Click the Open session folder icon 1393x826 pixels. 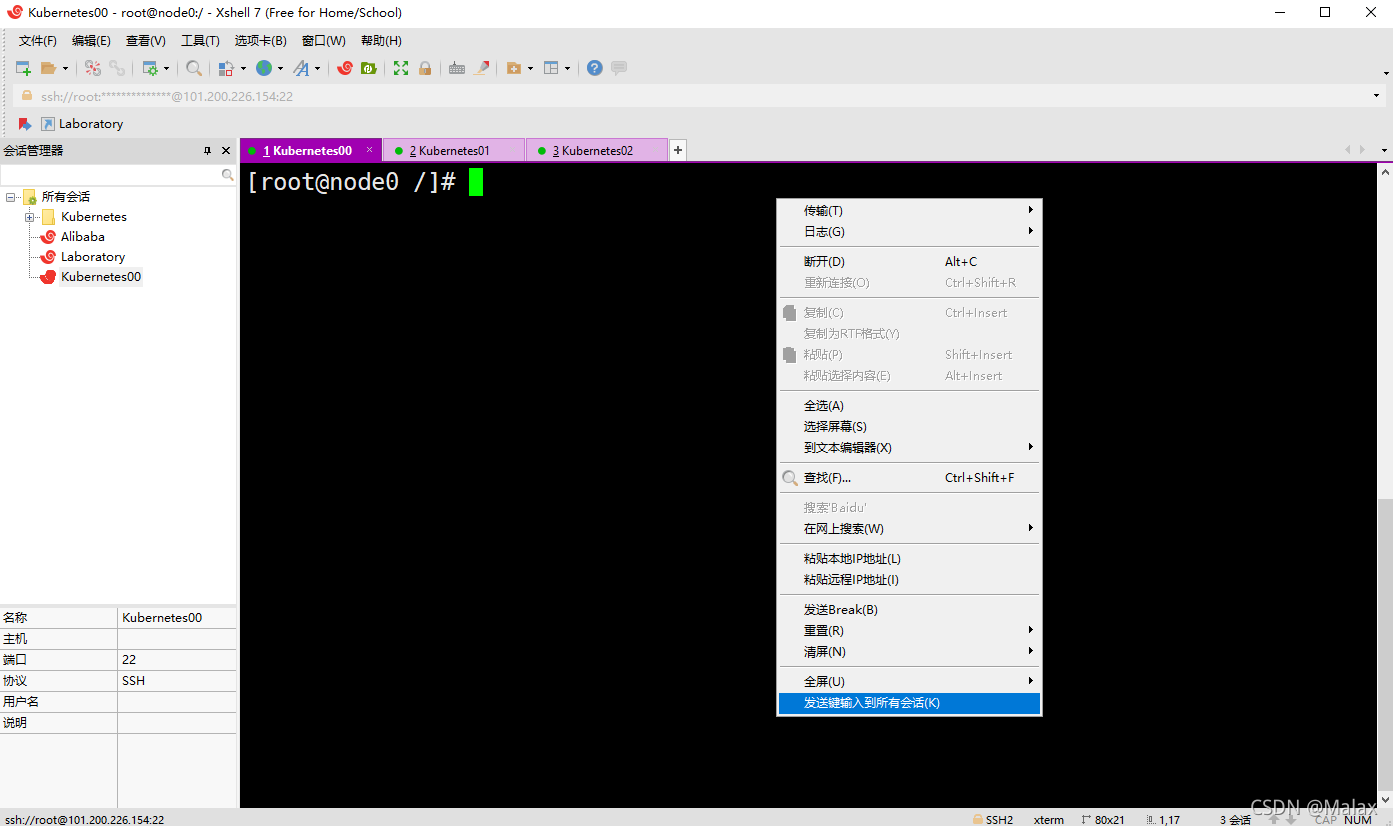(x=48, y=68)
